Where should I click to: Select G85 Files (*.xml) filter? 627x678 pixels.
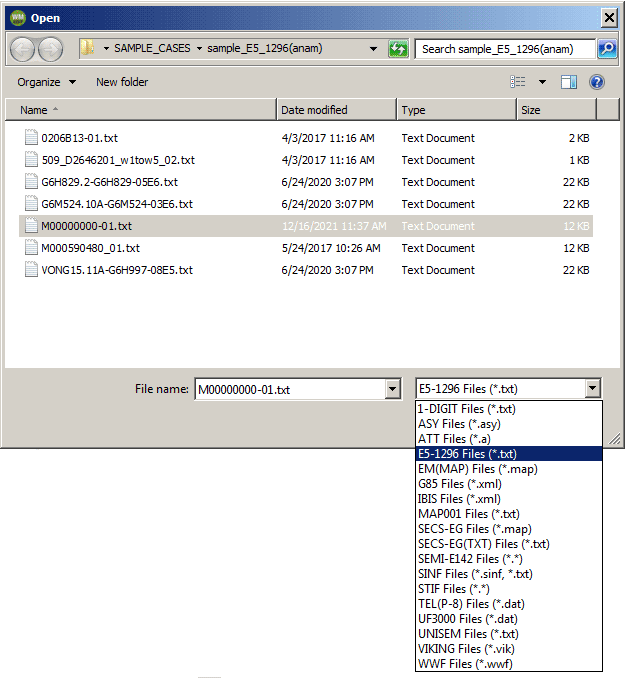click(x=509, y=484)
